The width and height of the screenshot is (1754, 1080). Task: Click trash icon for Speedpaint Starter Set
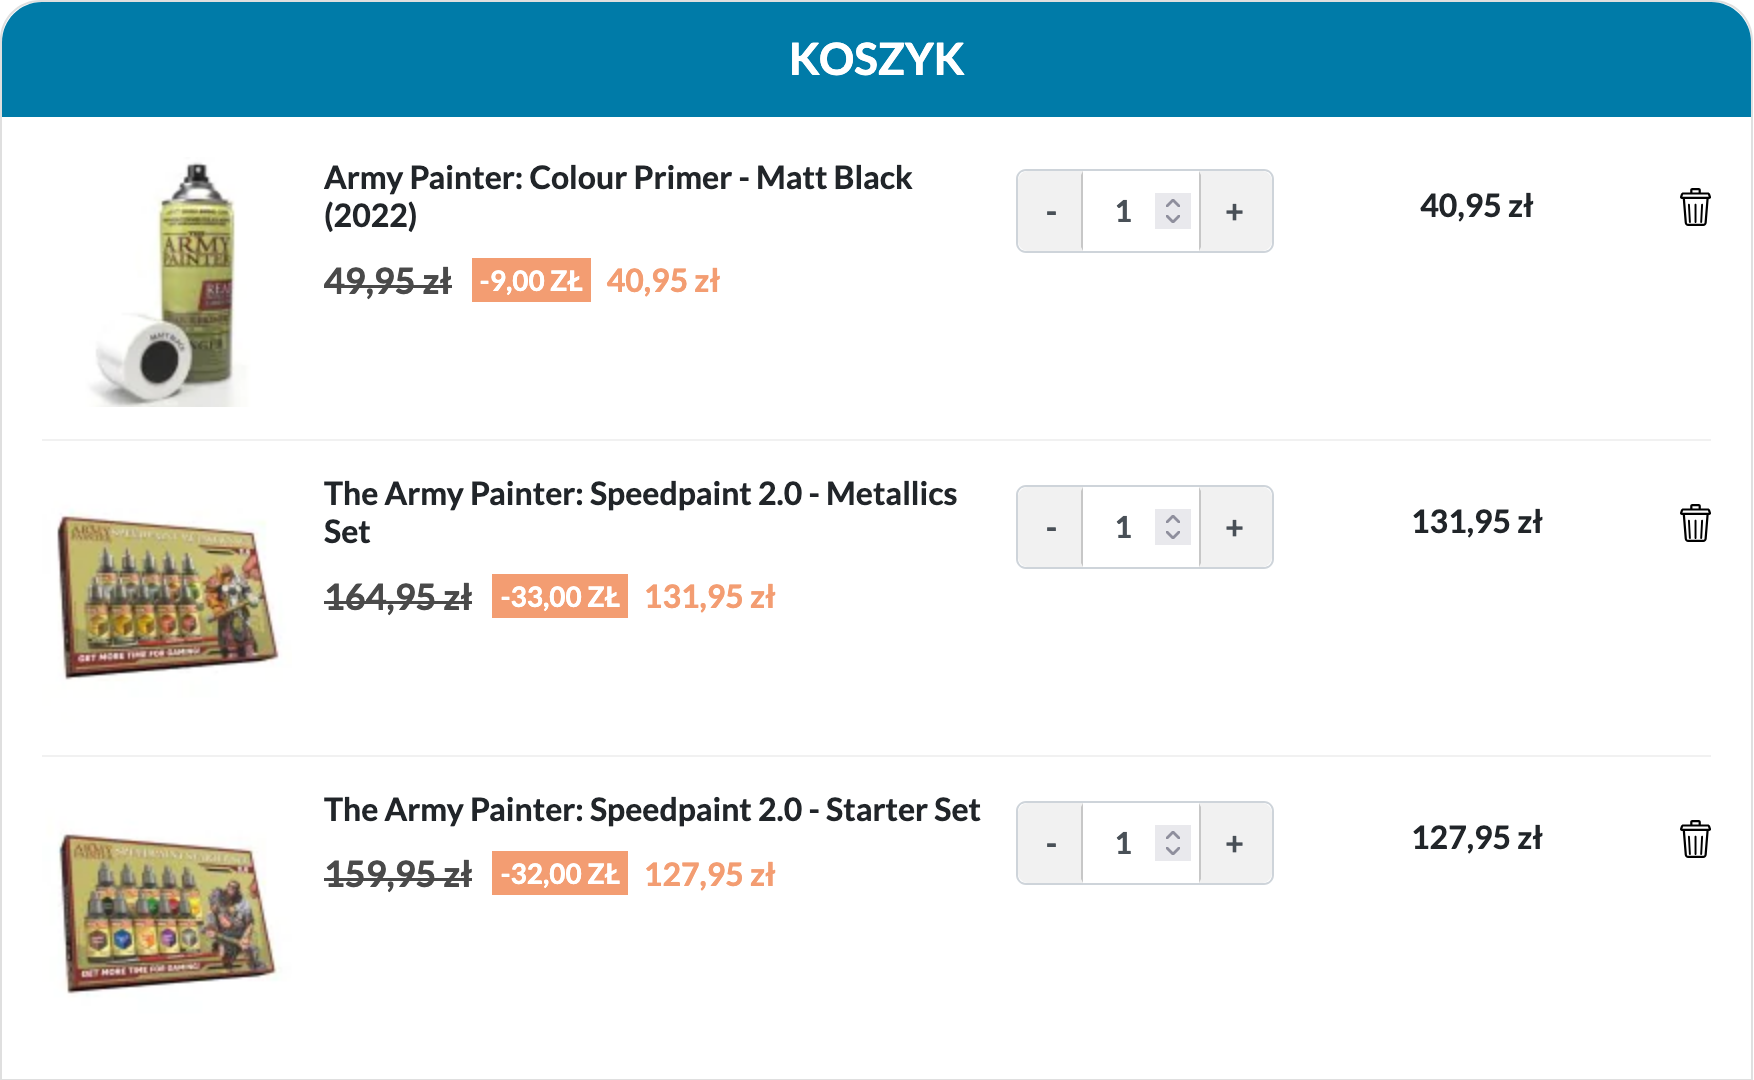(x=1694, y=839)
